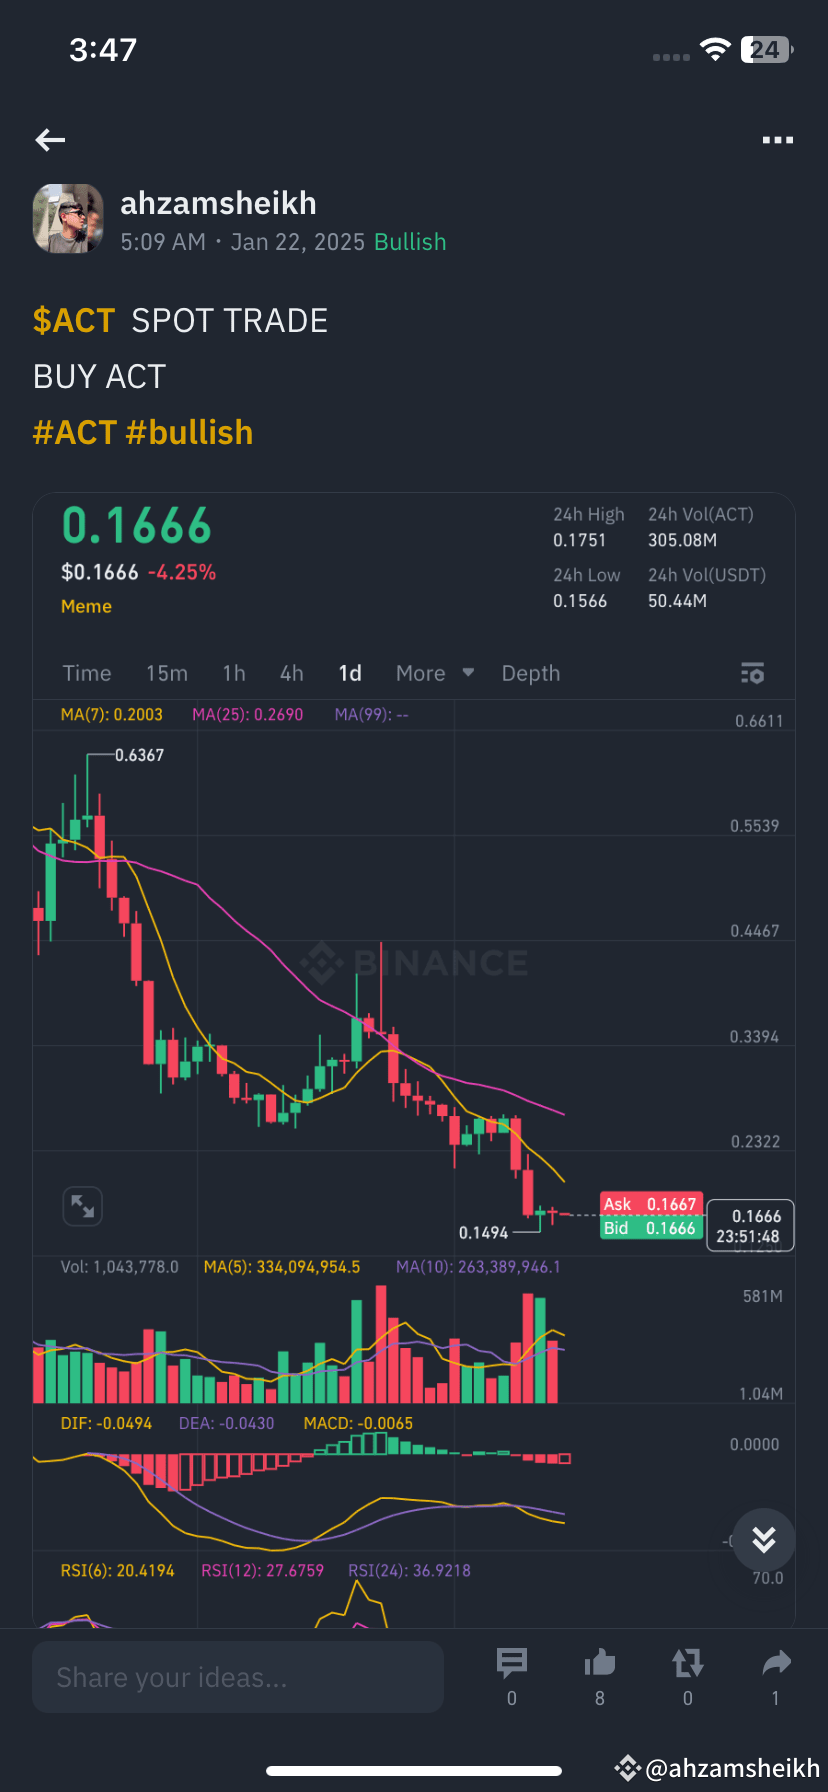The height and width of the screenshot is (1792, 828).
Task: Open the More timeframe dropdown
Action: (433, 673)
